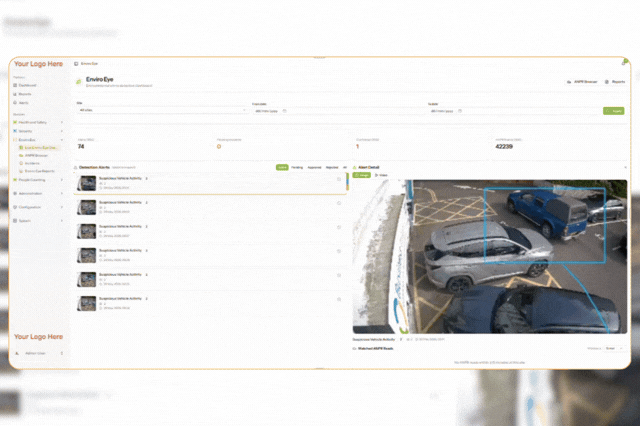
Task: Click round icon on first Suspicious Vehicle Activity row
Action: click(x=339, y=179)
